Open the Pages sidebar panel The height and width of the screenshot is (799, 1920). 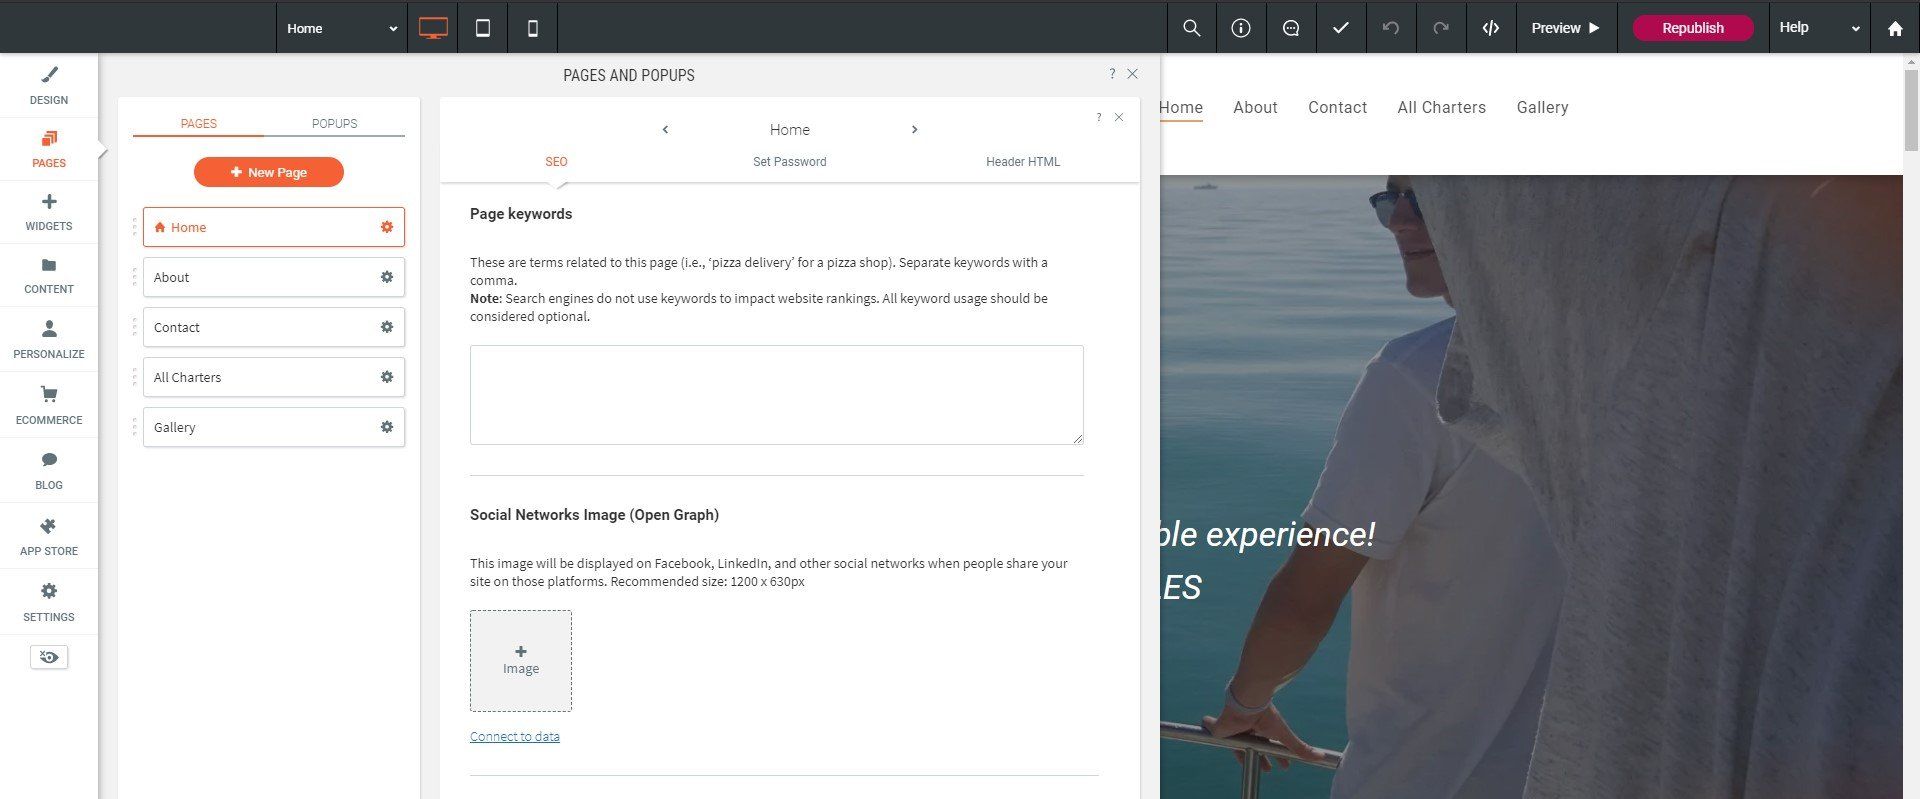(x=49, y=149)
